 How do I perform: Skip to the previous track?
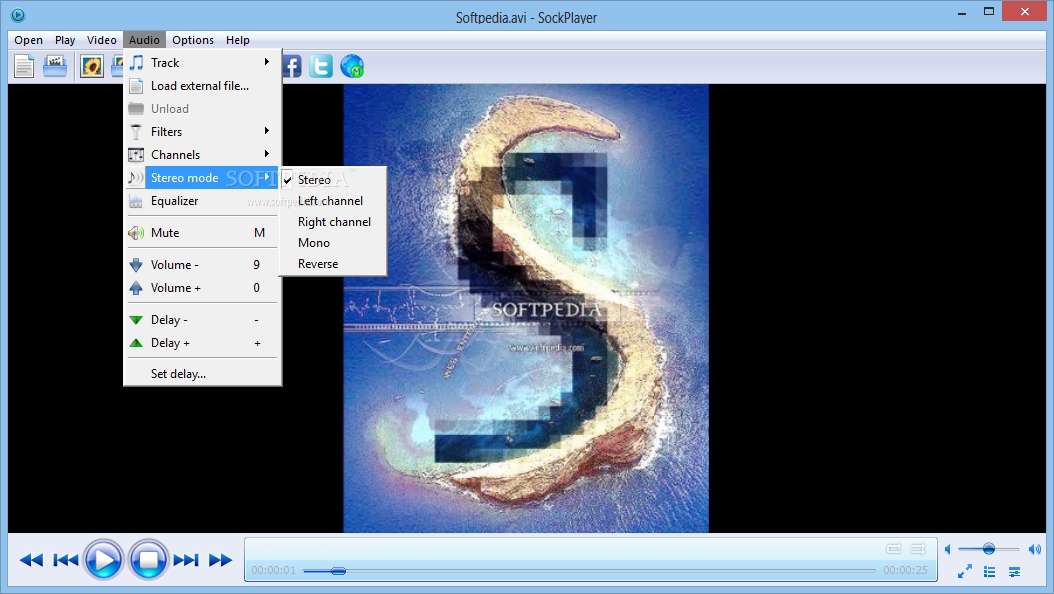65,560
